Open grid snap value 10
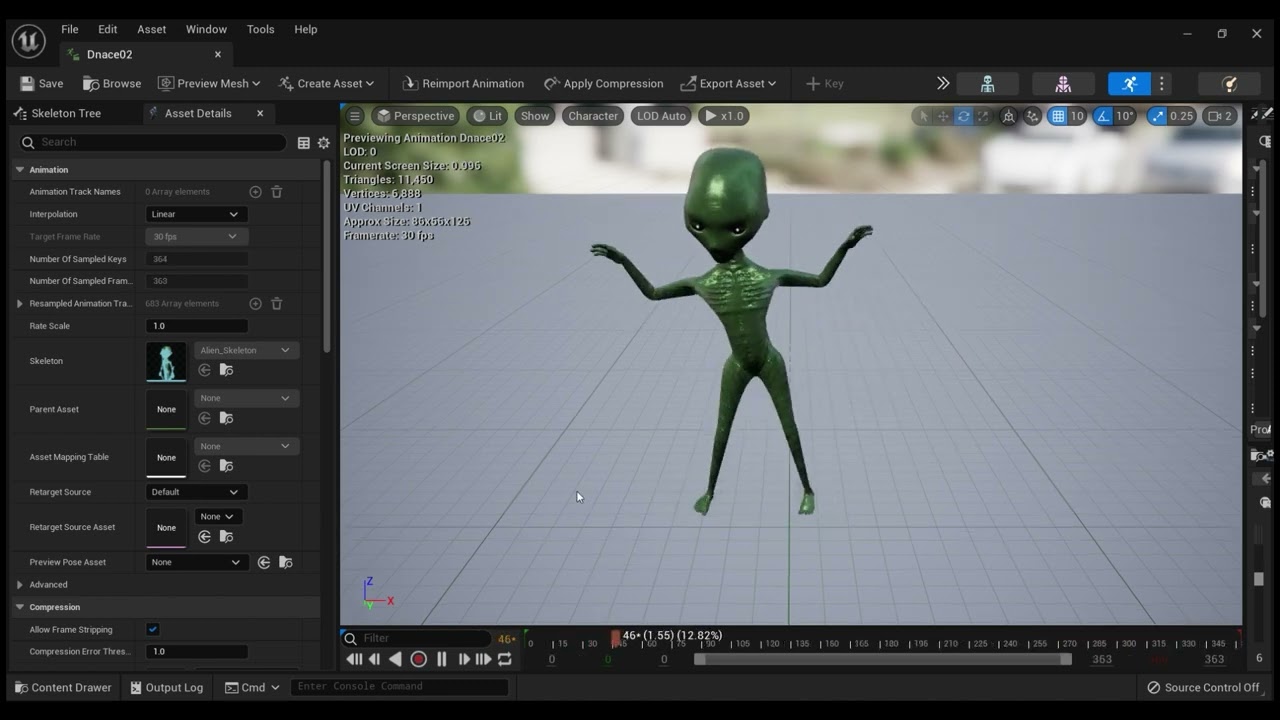1280x720 pixels. point(1077,116)
